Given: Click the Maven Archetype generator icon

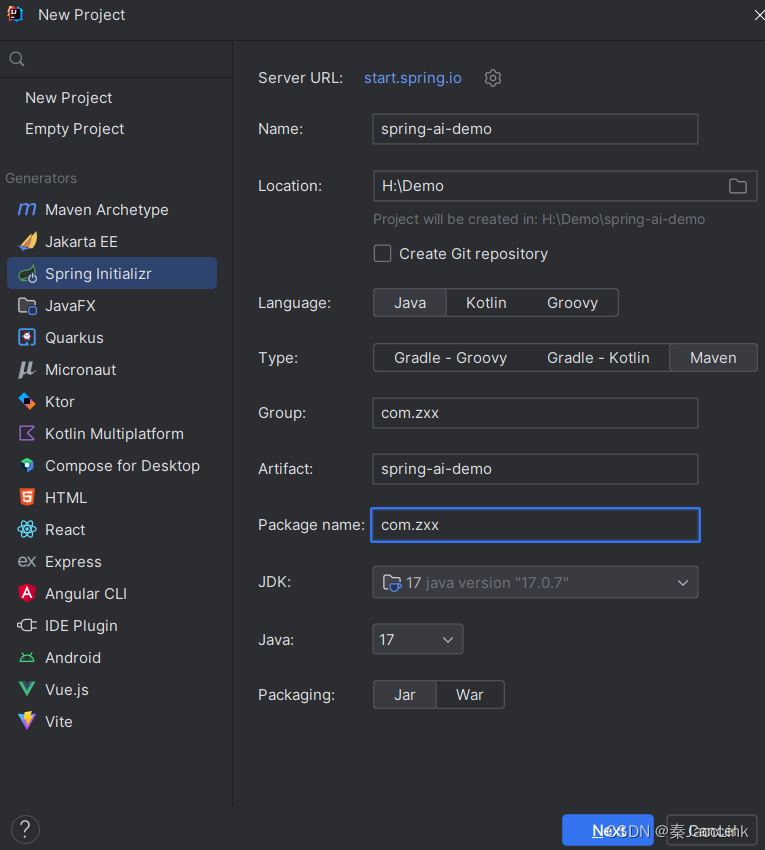Looking at the screenshot, I should click(27, 209).
